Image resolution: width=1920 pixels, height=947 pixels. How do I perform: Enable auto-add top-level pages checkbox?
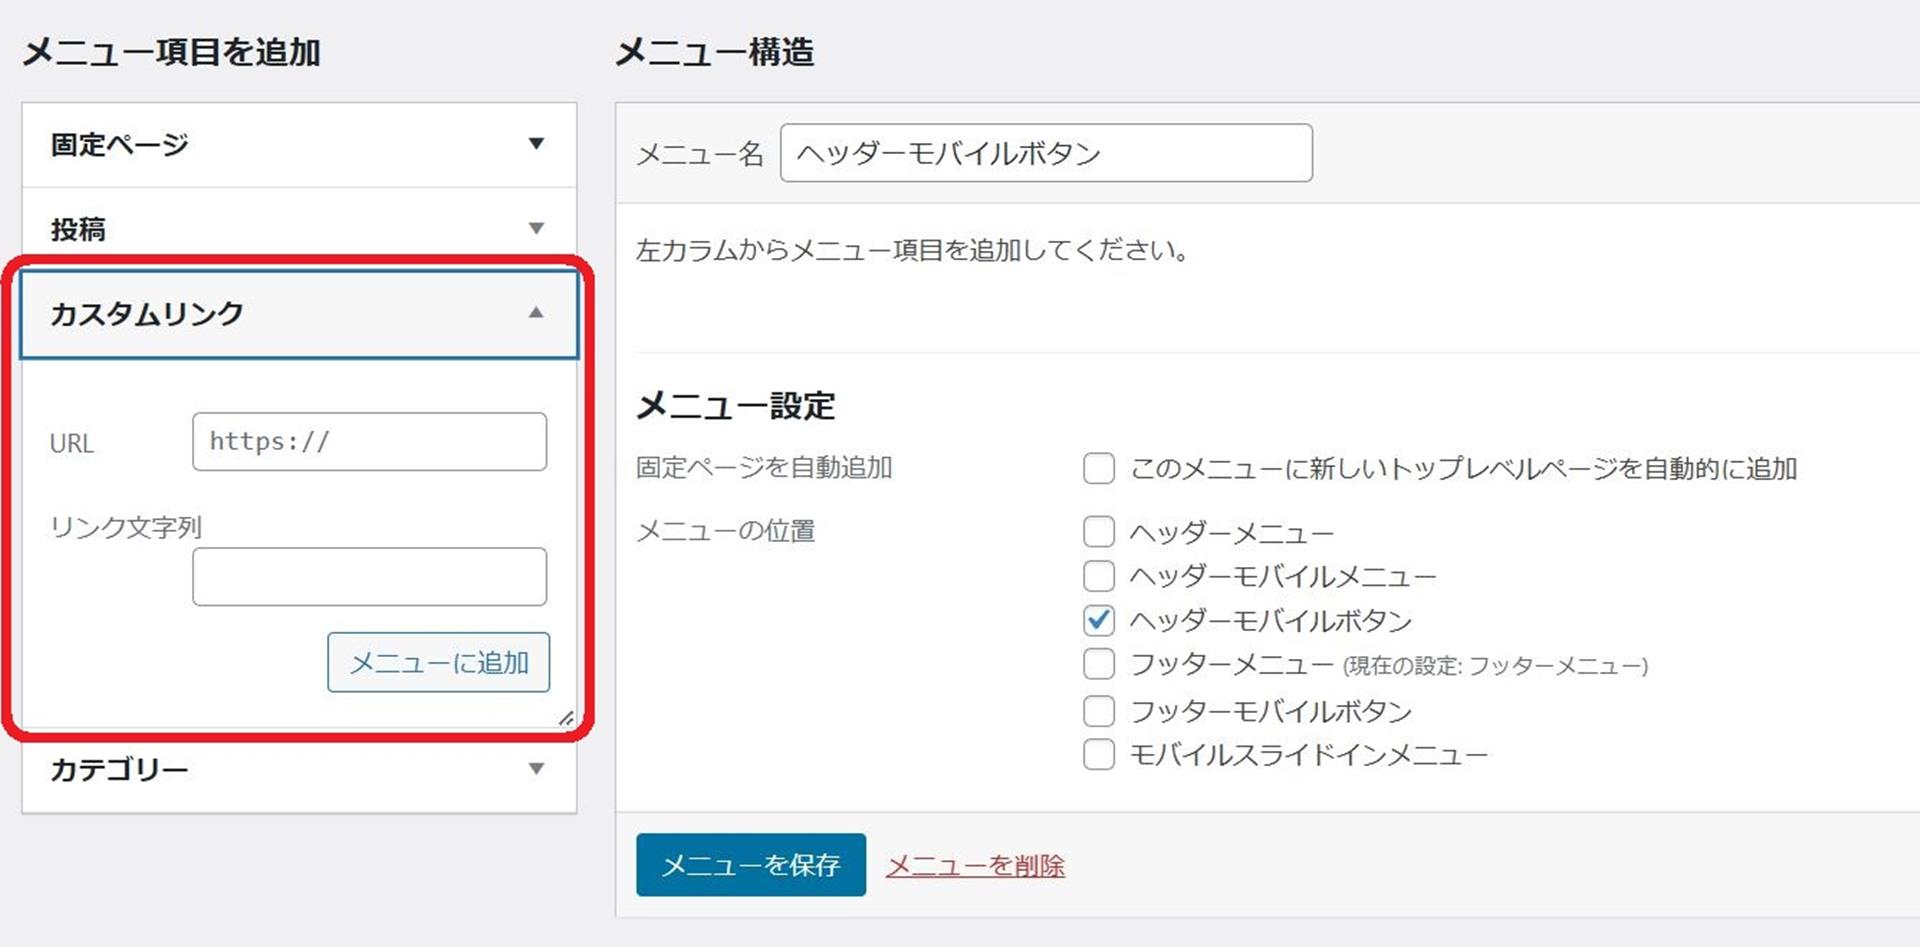click(x=1098, y=468)
